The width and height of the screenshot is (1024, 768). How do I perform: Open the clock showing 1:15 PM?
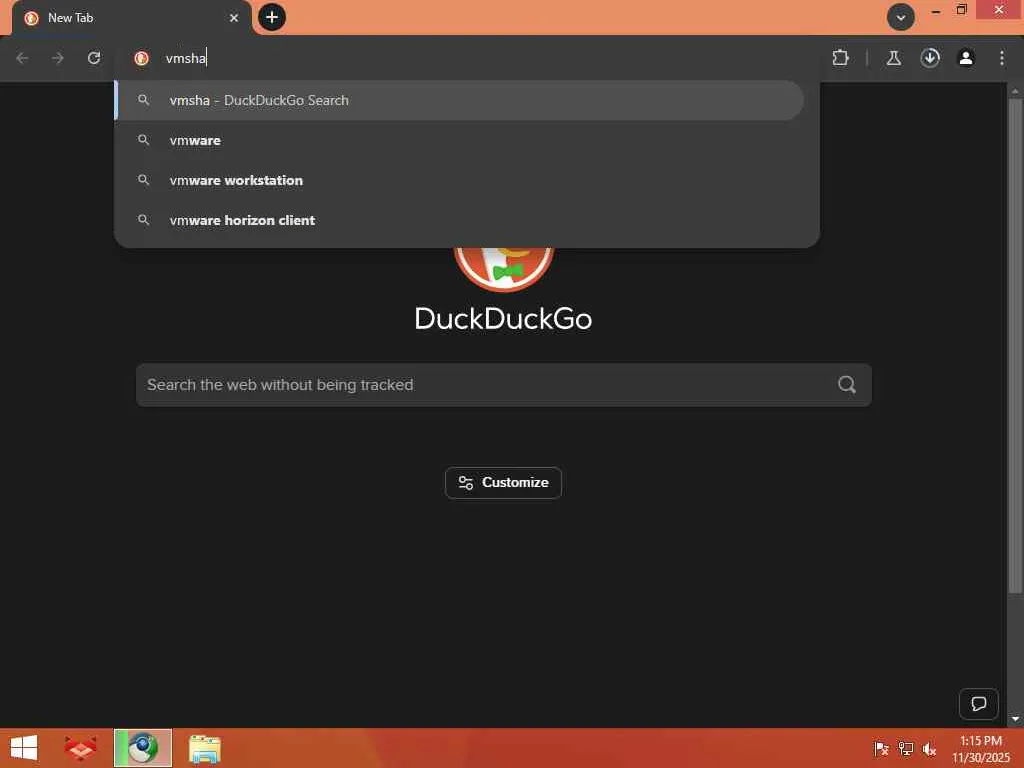tap(980, 748)
